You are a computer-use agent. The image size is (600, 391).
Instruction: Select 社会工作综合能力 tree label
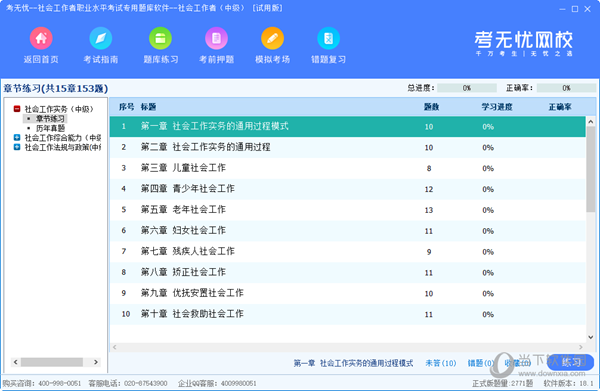click(63, 137)
